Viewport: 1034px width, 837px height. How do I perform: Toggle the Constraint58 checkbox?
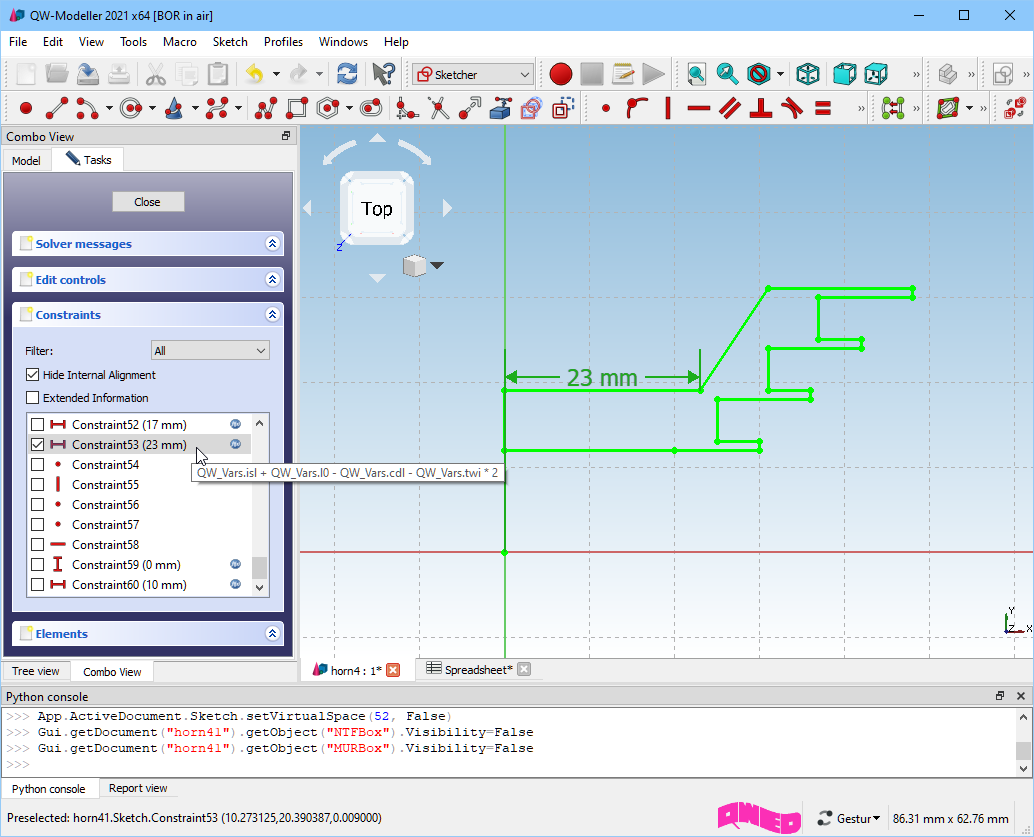pyautogui.click(x=38, y=545)
